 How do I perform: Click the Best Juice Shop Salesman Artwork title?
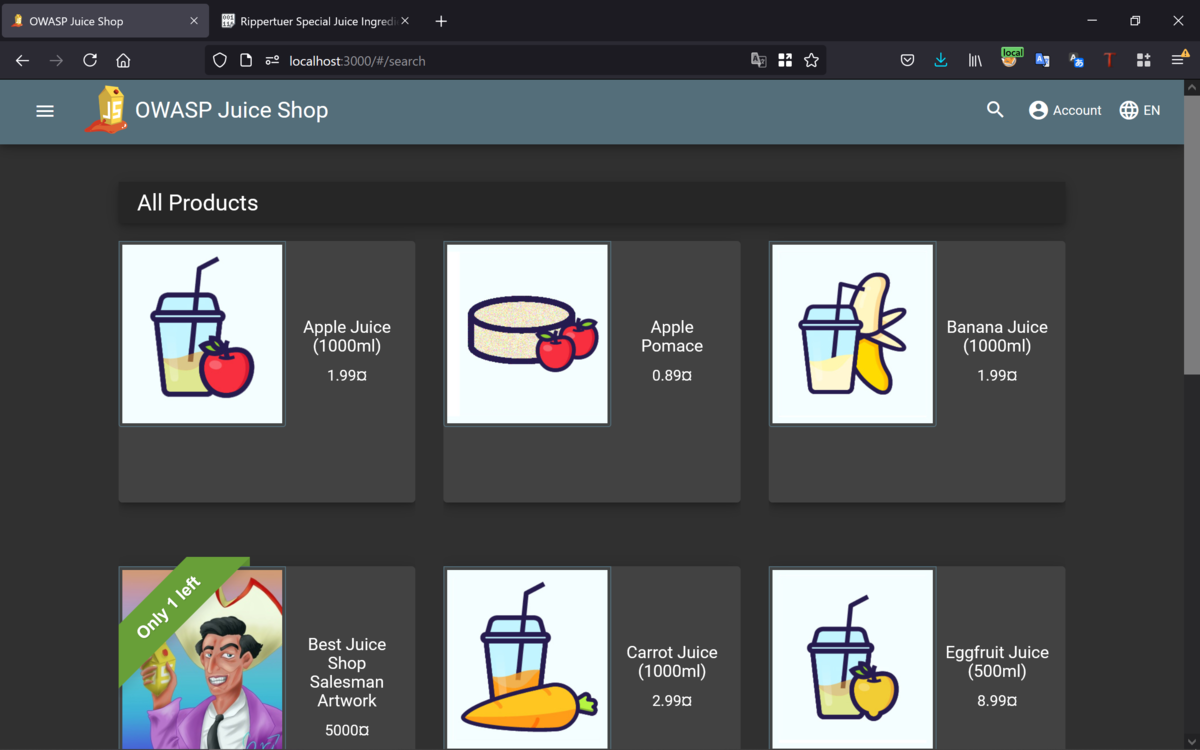[x=347, y=673]
